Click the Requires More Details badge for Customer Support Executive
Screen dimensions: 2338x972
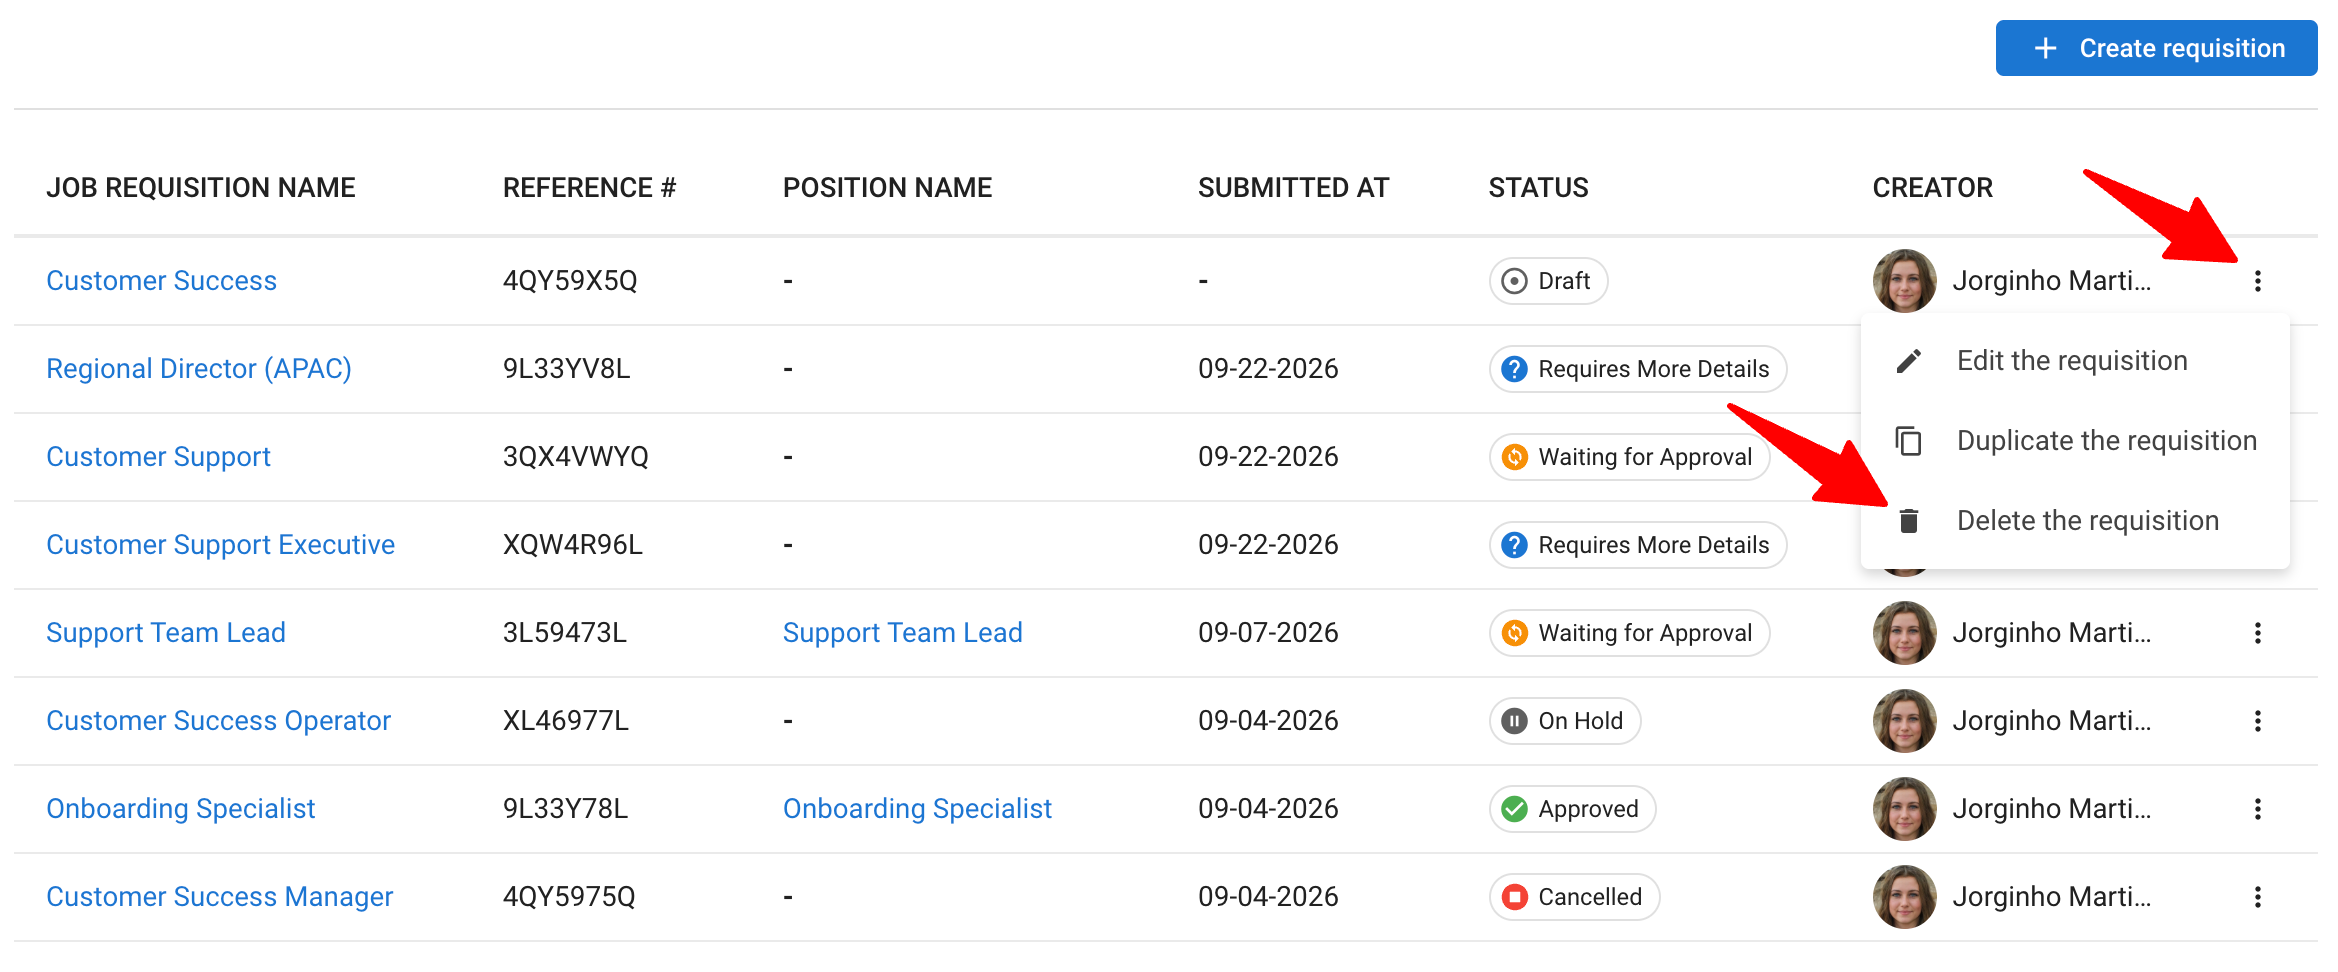coord(1637,545)
